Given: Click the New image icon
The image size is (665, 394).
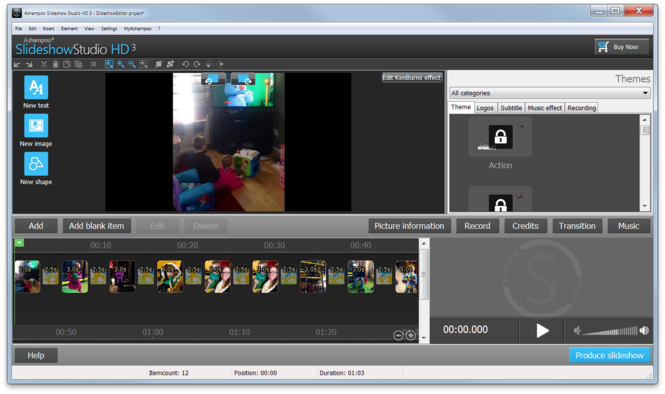Looking at the screenshot, I should click(x=36, y=125).
